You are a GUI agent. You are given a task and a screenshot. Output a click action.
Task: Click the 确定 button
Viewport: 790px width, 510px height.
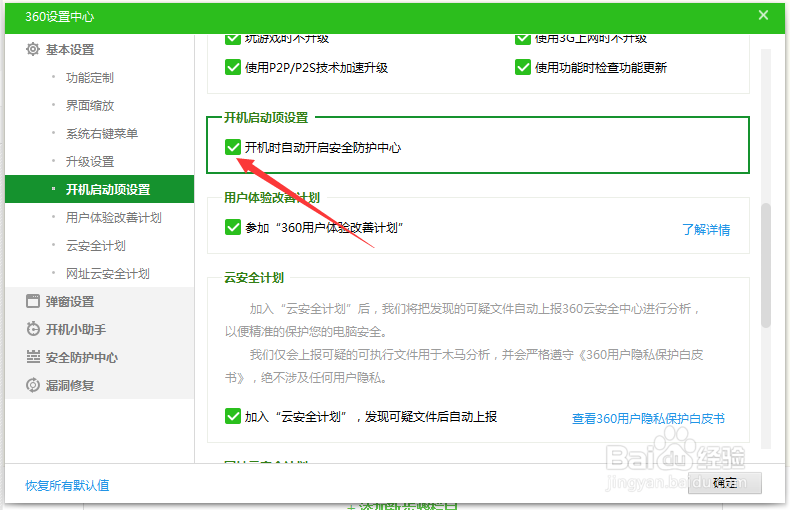(x=725, y=483)
